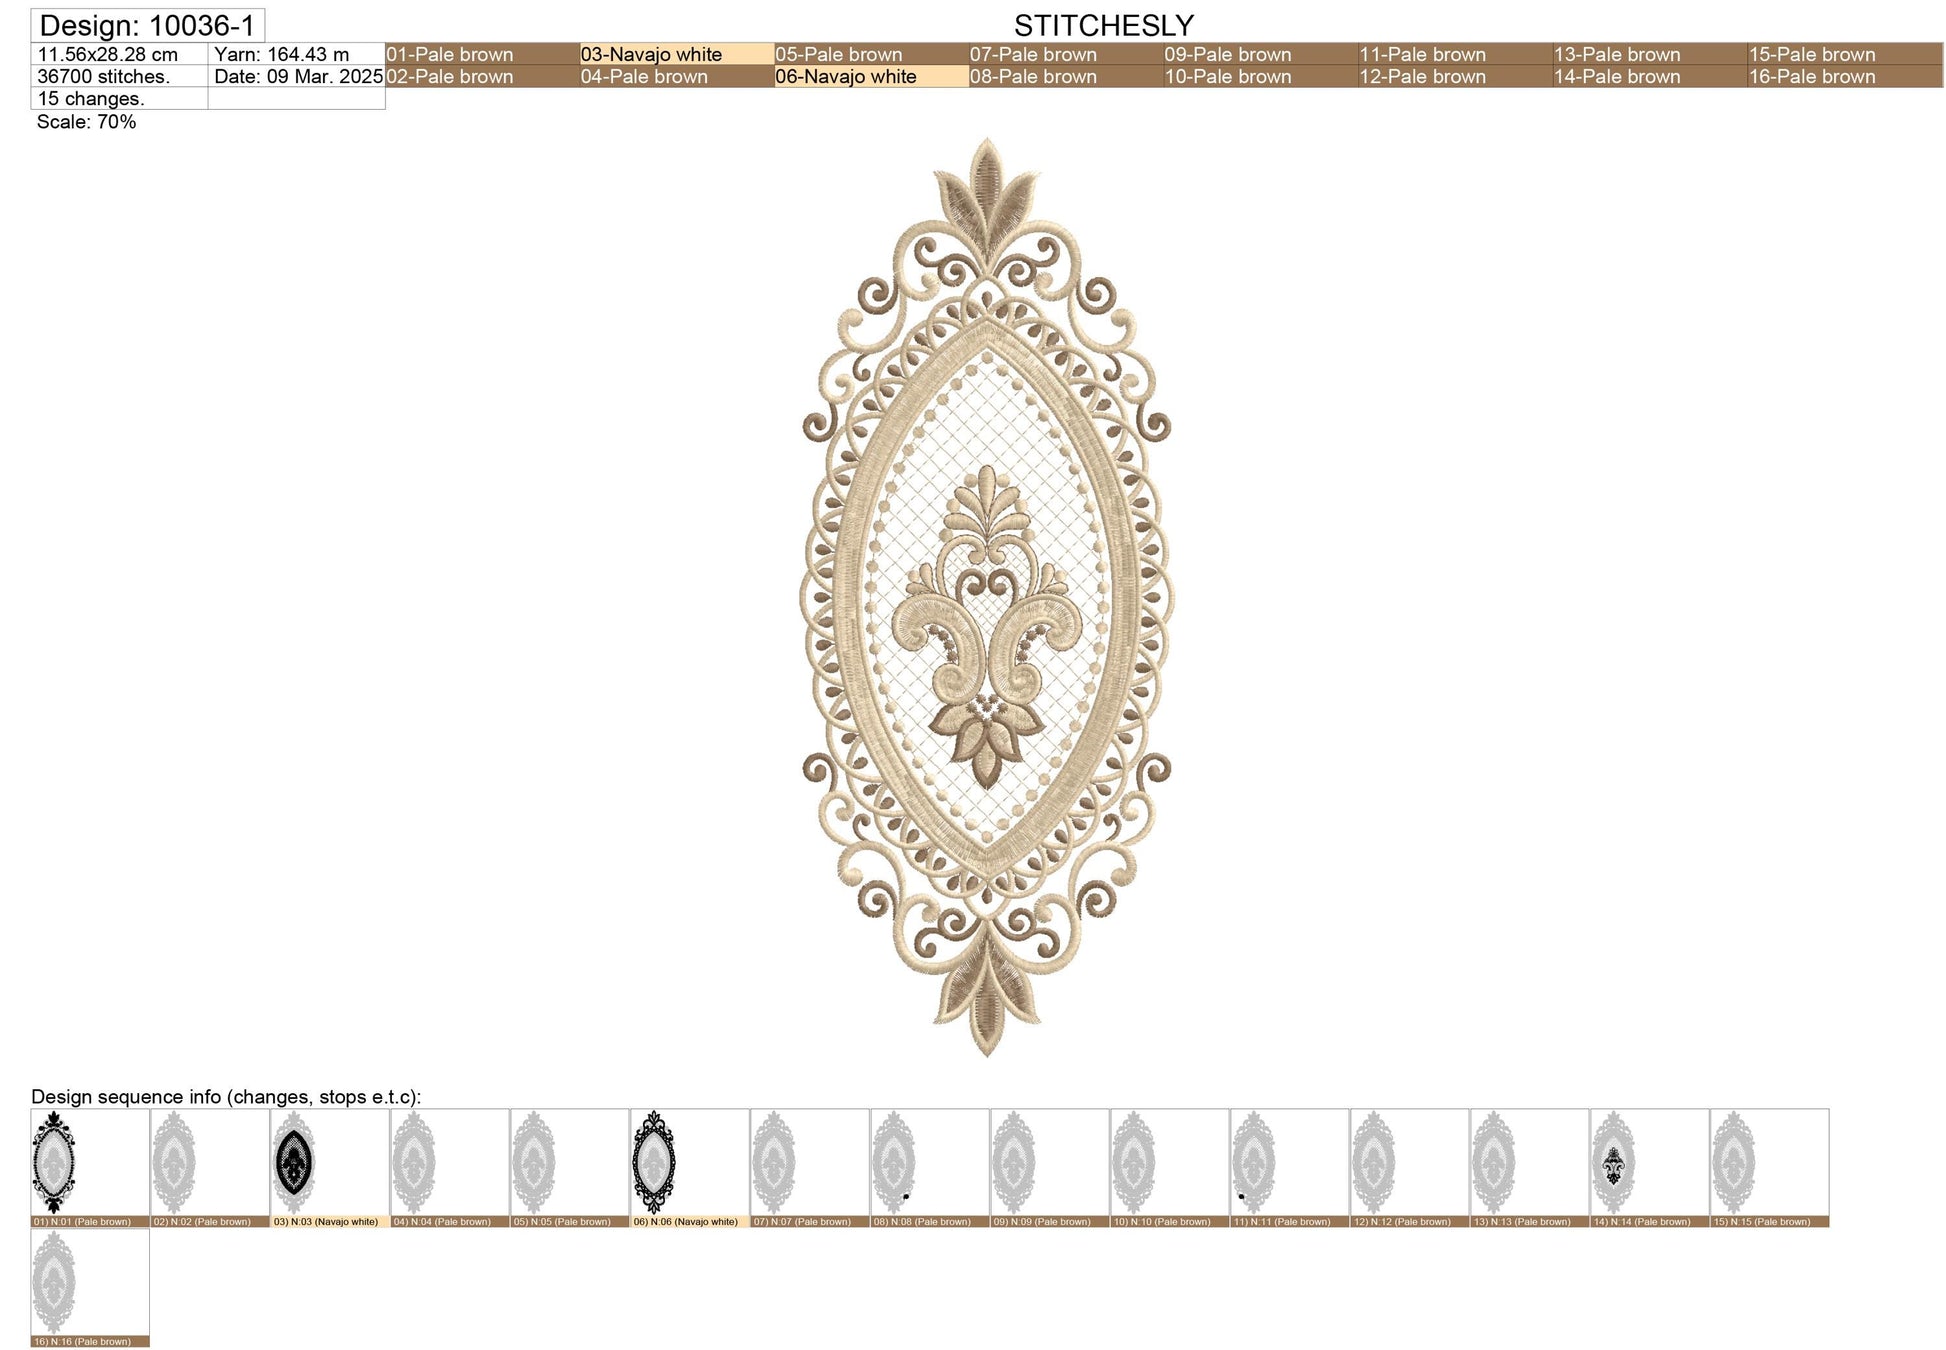This screenshot has width=1946, height=1350.
Task: Open sequence thumbnail 09) N:09 Pale brown
Action: point(1050,1167)
